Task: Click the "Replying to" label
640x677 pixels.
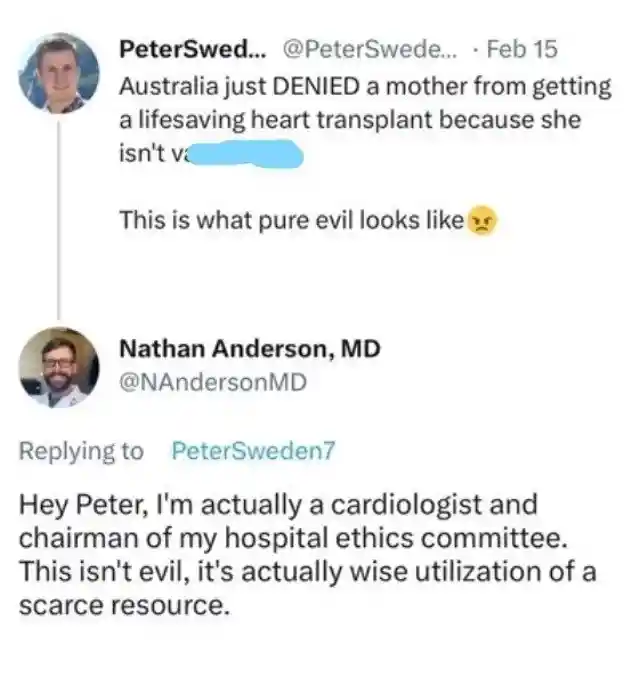Action: pos(81,452)
